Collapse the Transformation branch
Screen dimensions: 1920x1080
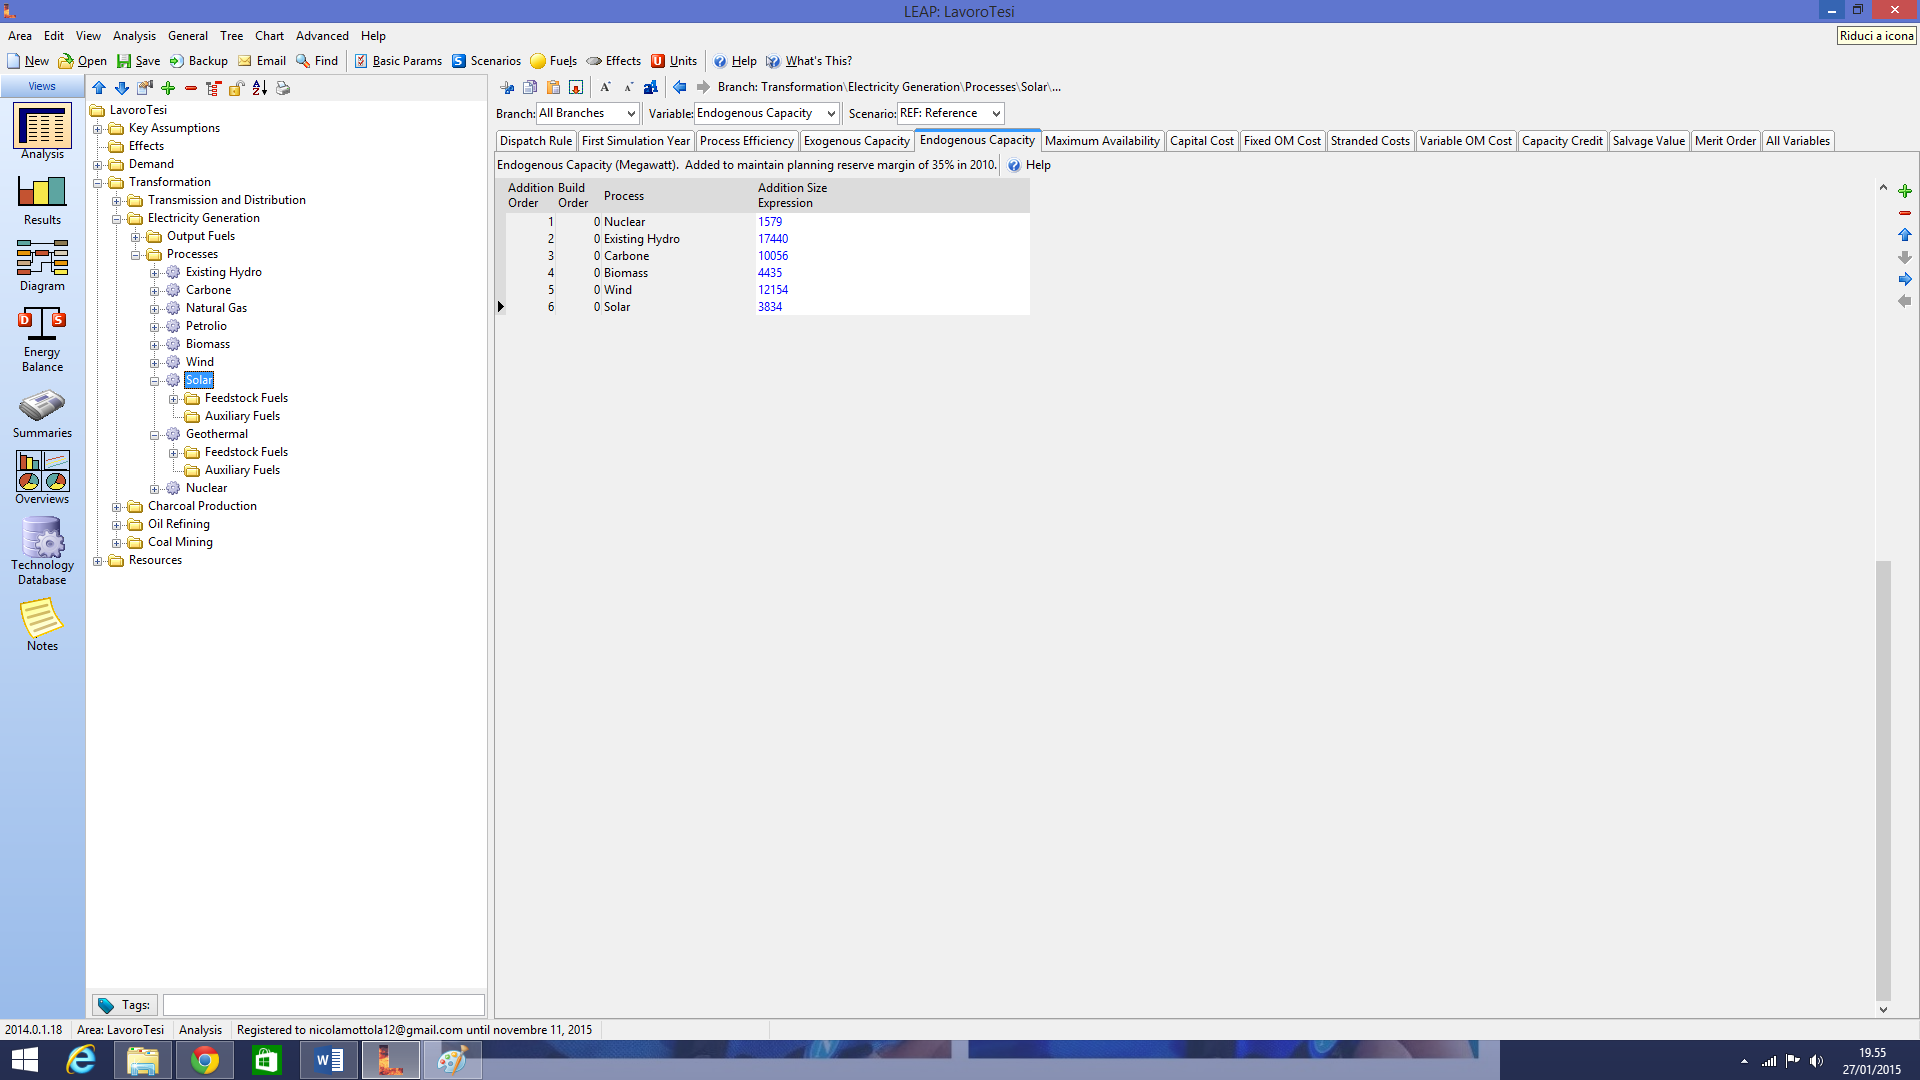[x=98, y=183]
